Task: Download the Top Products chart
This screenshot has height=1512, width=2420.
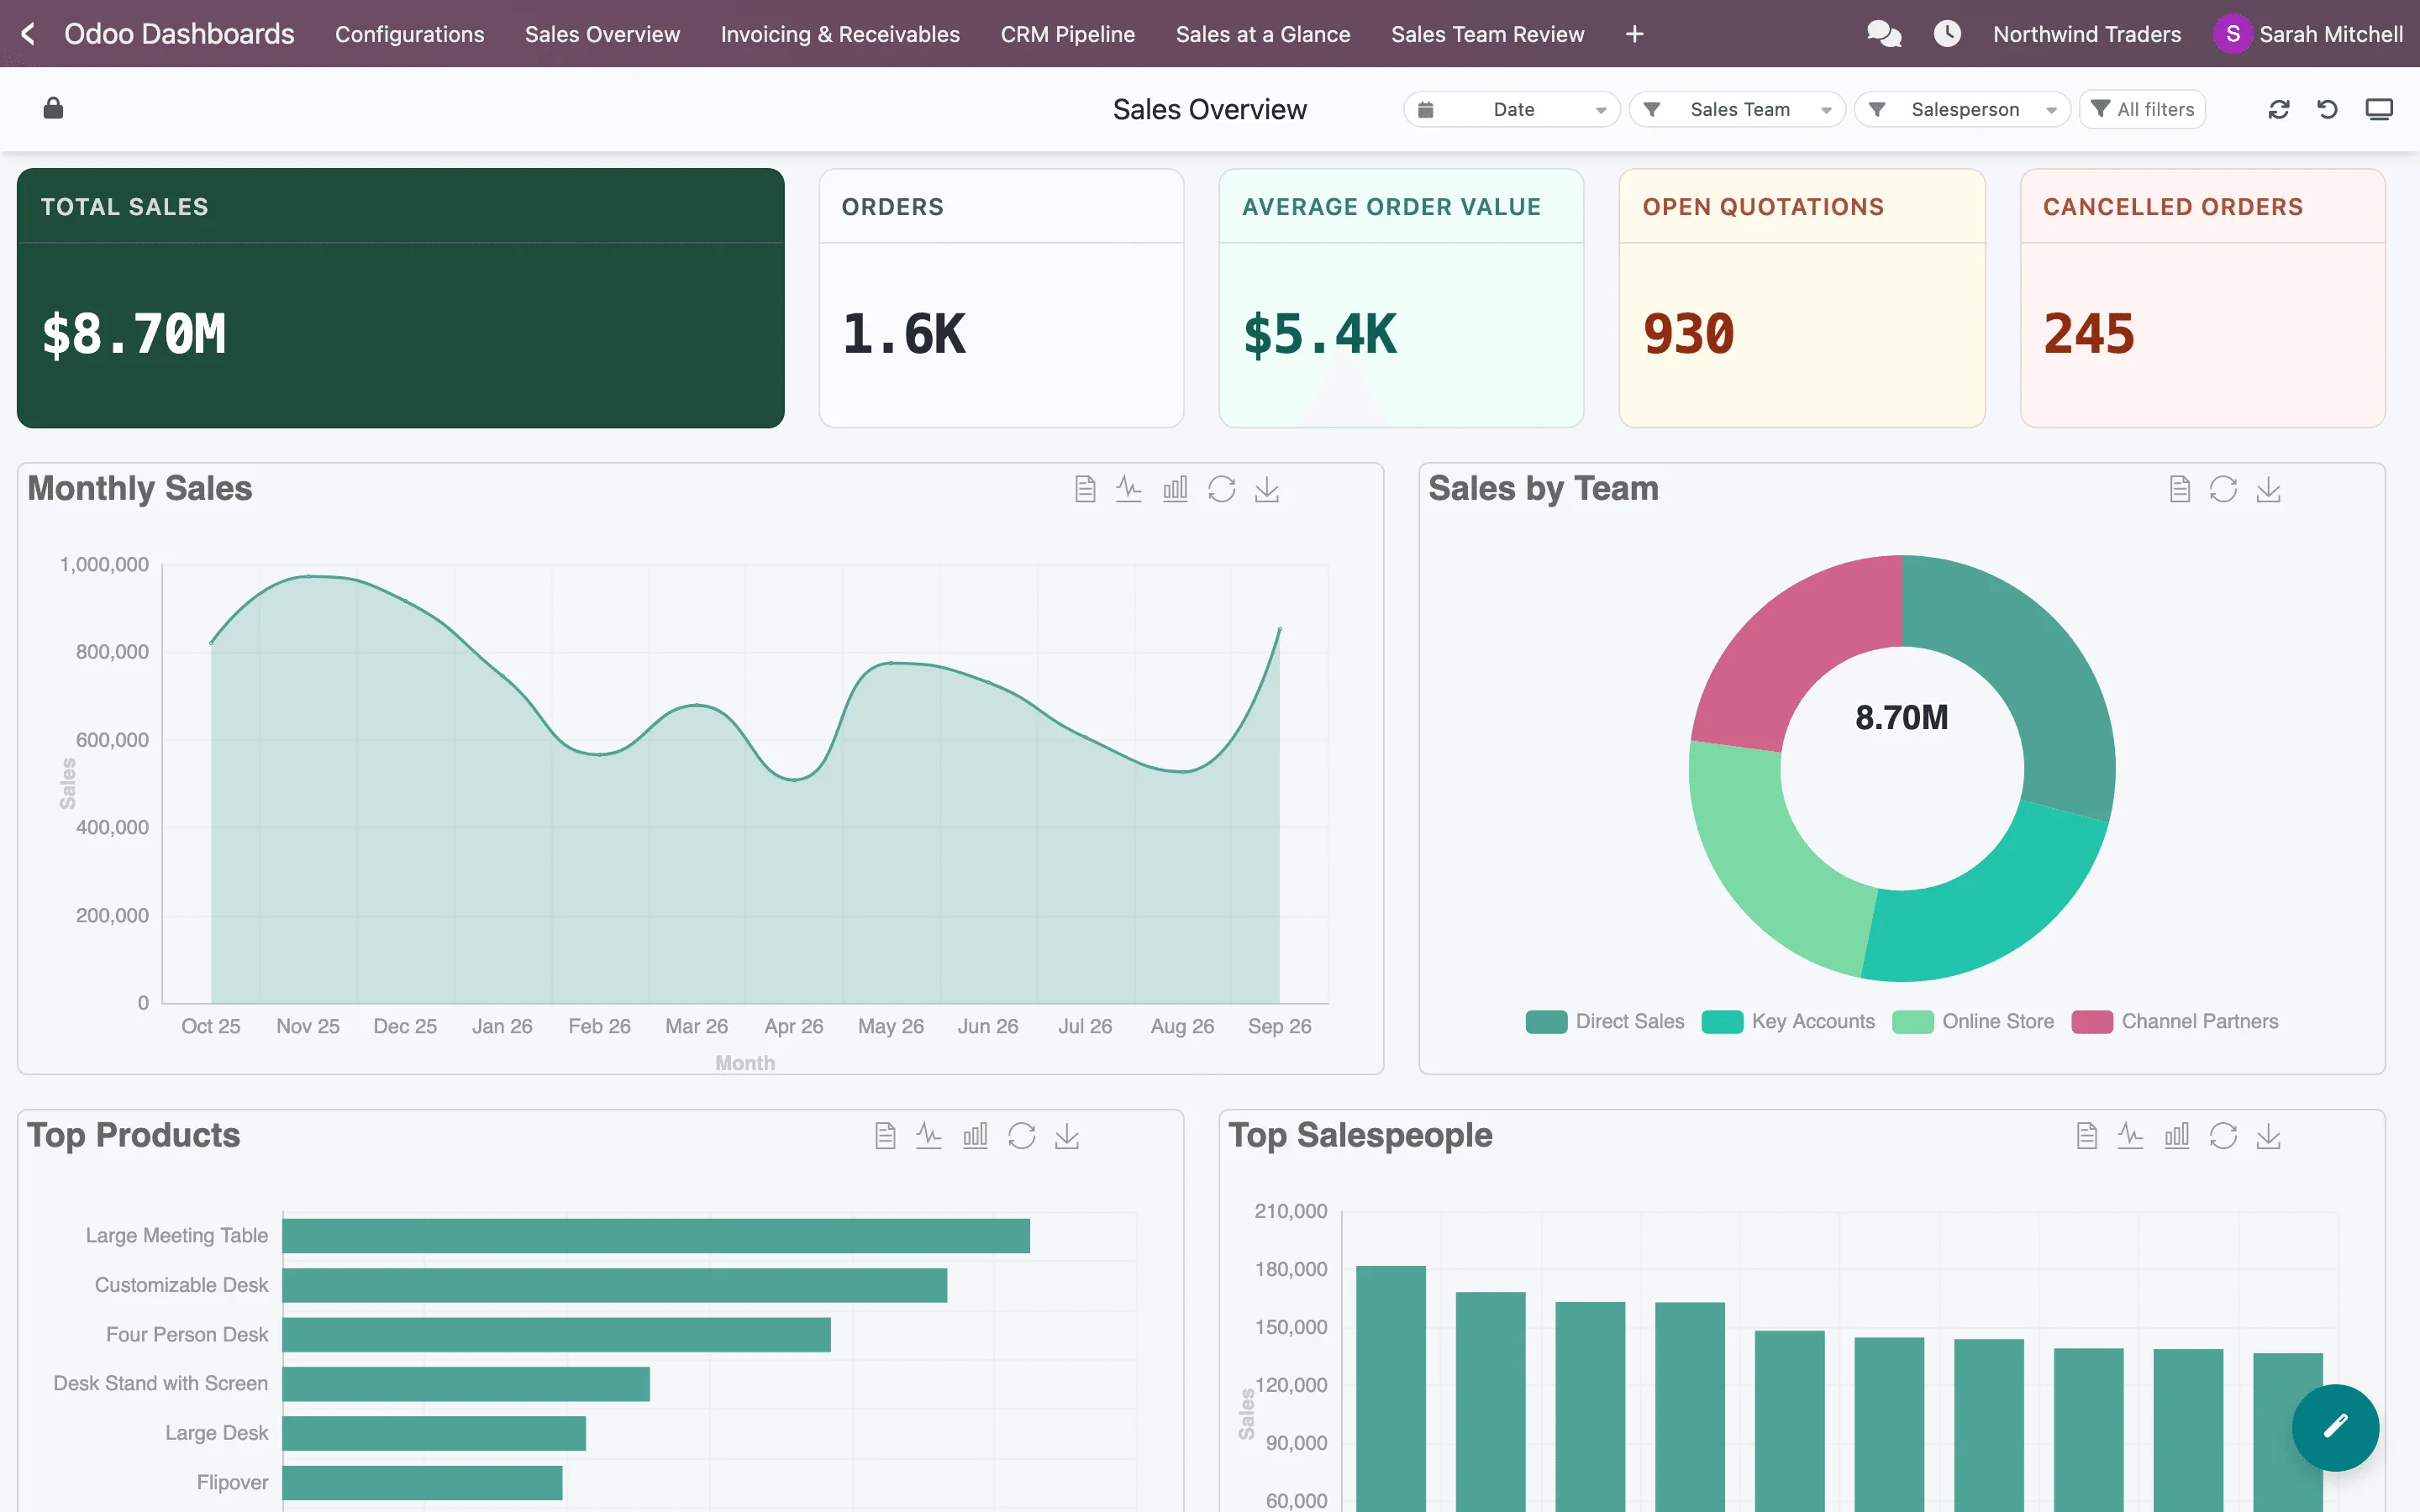Action: tap(1067, 1136)
